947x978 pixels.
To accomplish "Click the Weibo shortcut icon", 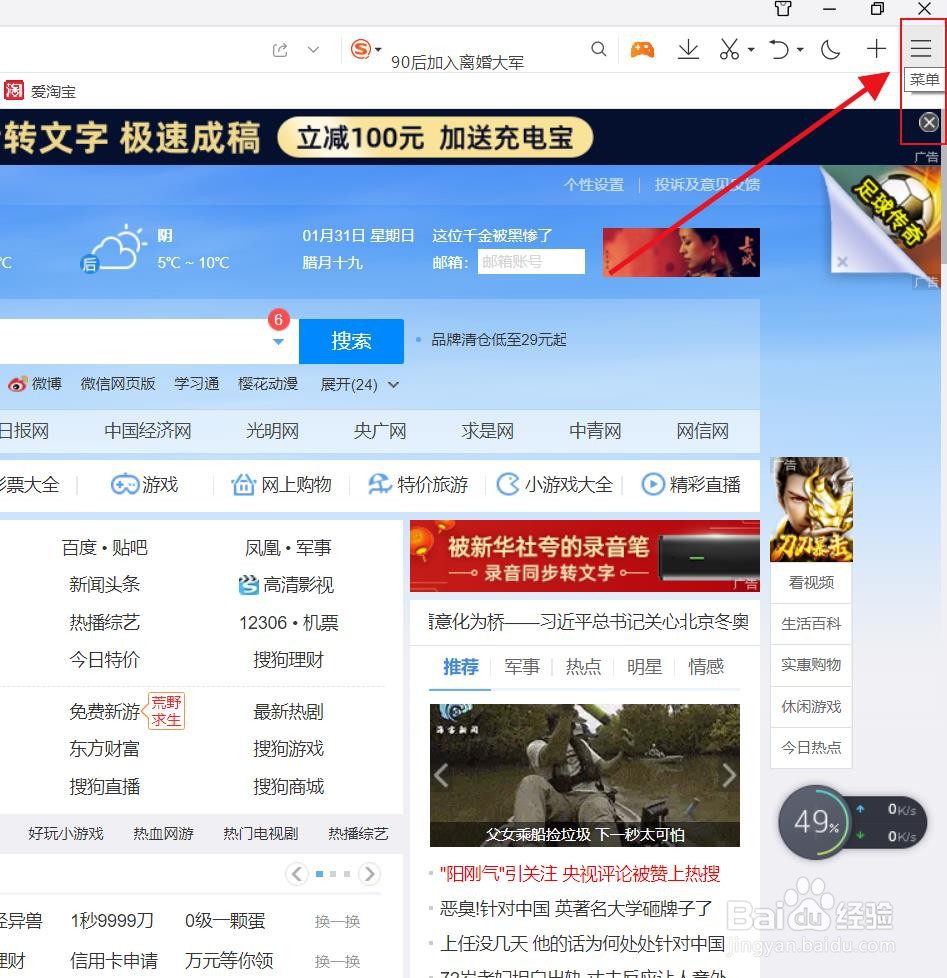I will point(18,383).
